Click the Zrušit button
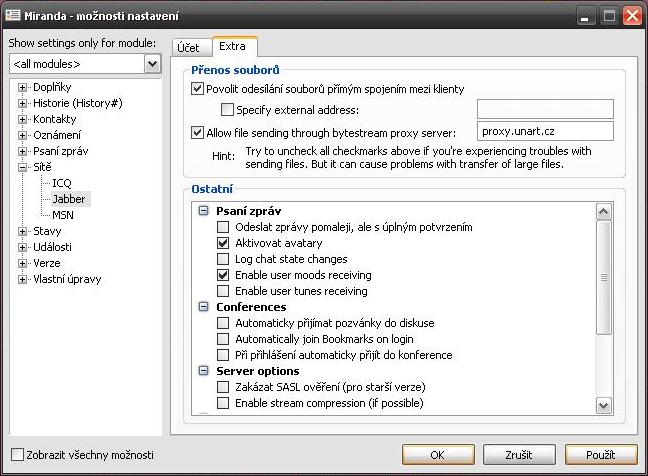The height and width of the screenshot is (476, 648). [x=519, y=455]
